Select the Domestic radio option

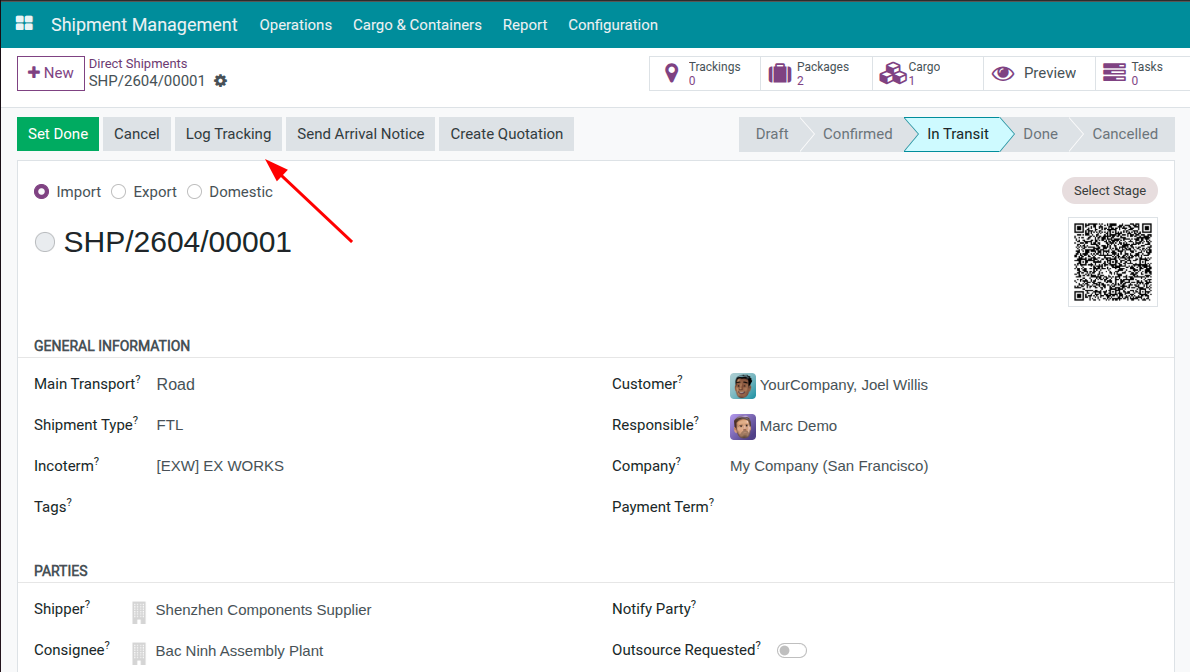coord(195,192)
